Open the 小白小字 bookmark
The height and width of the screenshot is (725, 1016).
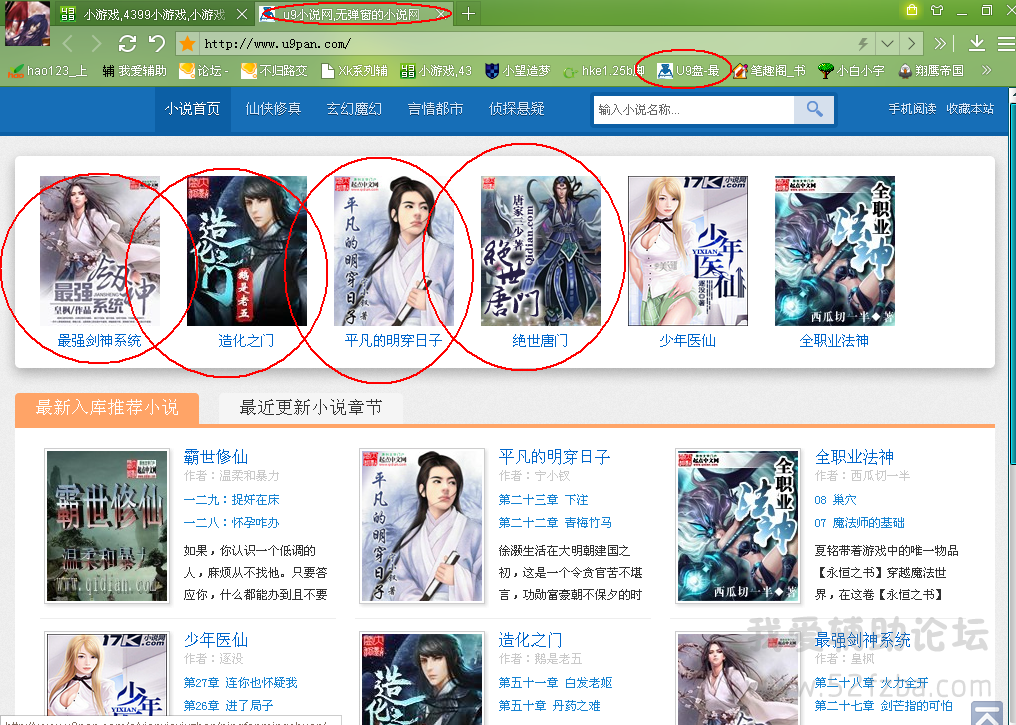(x=851, y=71)
